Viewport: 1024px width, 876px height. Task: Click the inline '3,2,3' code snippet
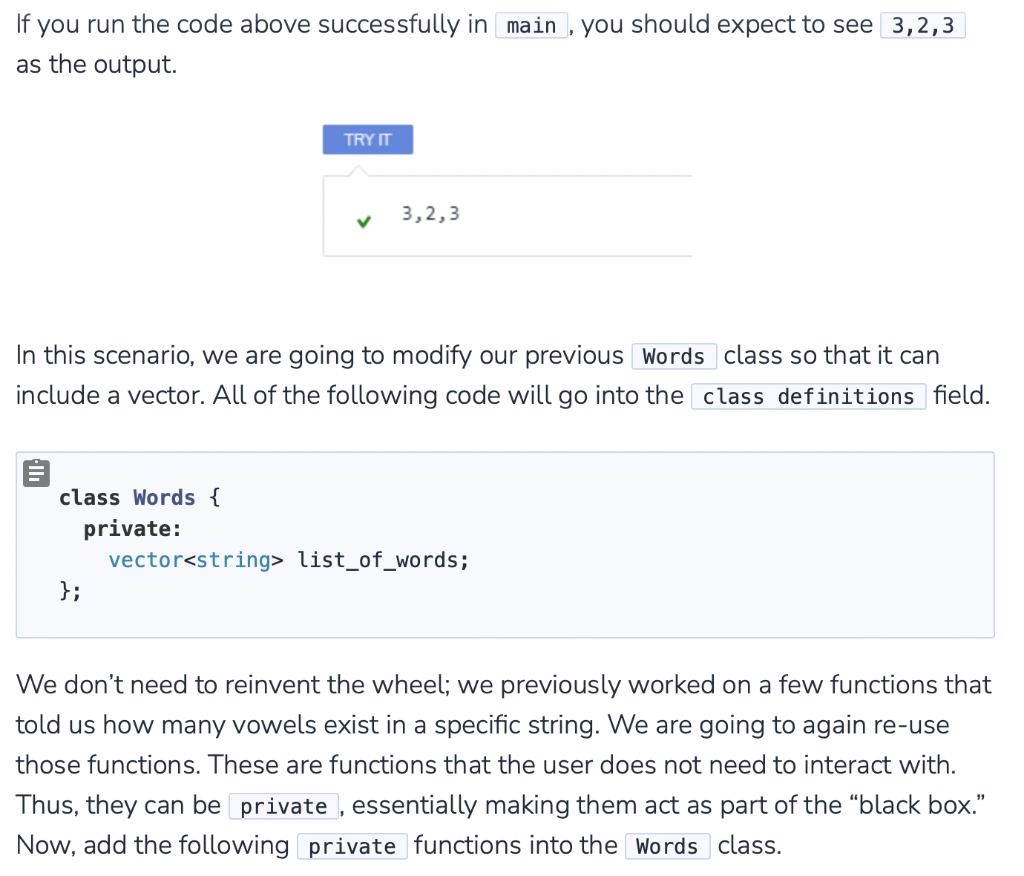923,25
